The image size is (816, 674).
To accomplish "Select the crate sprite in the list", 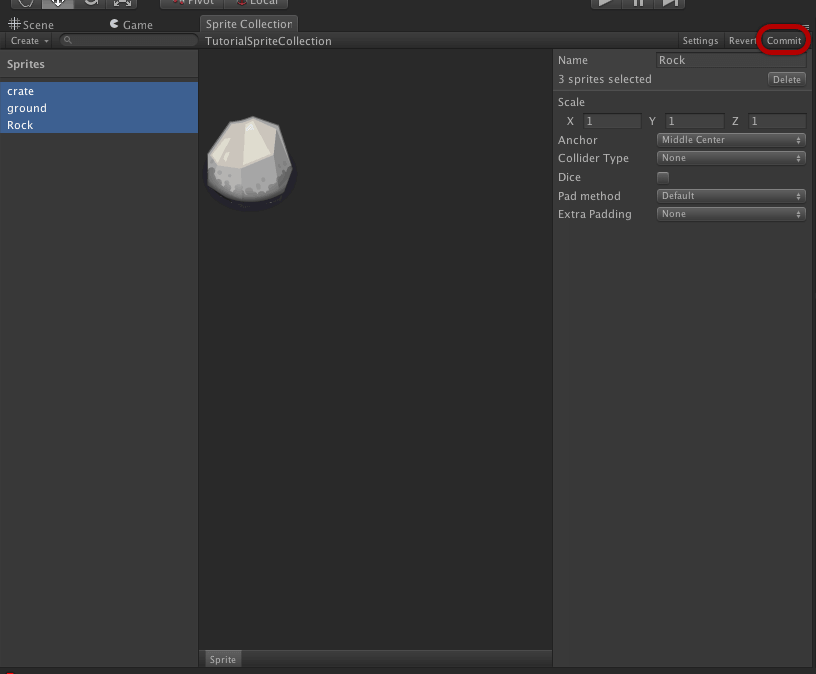I will 99,91.
